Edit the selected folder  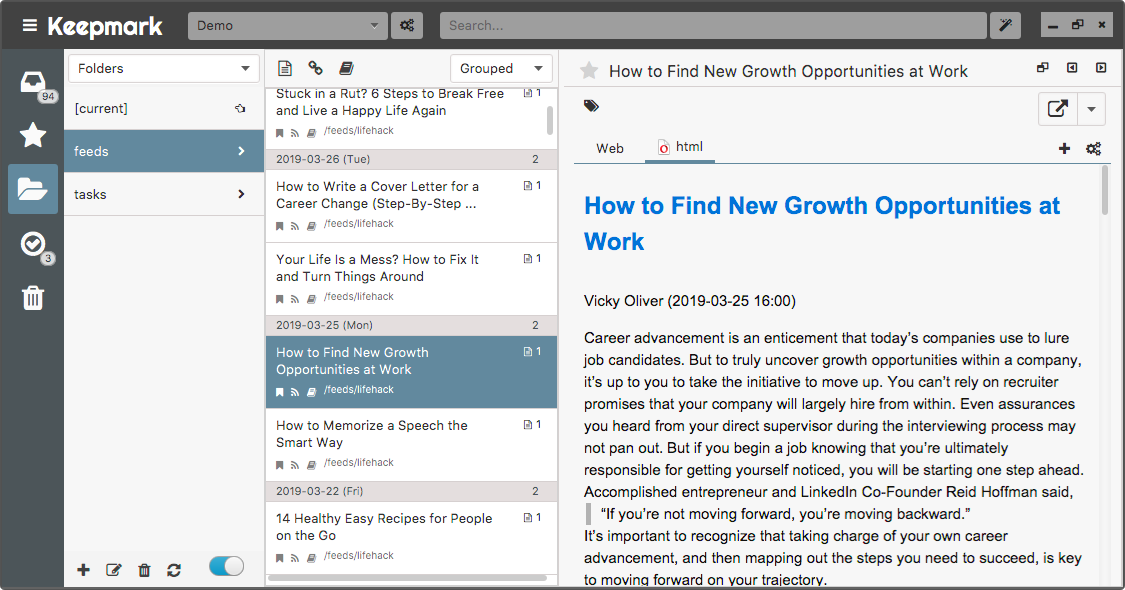pos(113,570)
